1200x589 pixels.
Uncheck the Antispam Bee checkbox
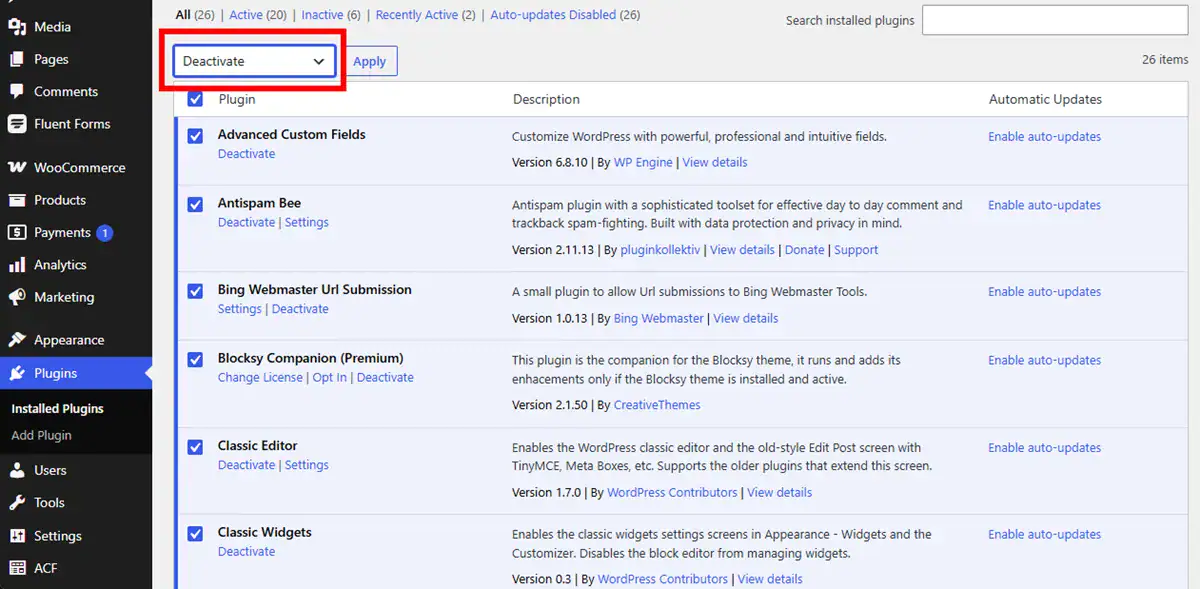[195, 204]
